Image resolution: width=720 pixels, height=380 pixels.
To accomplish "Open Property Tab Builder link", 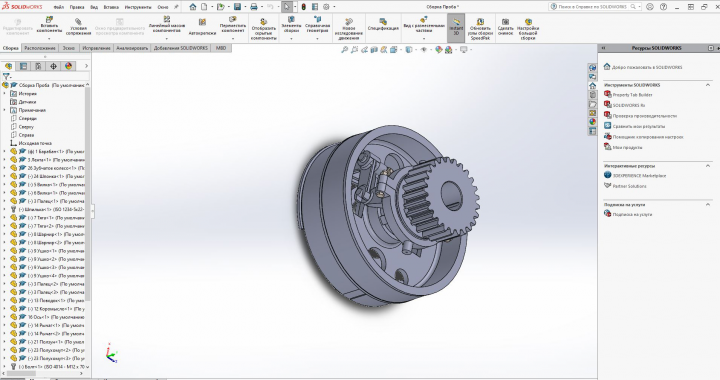I will pyautogui.click(x=632, y=95).
